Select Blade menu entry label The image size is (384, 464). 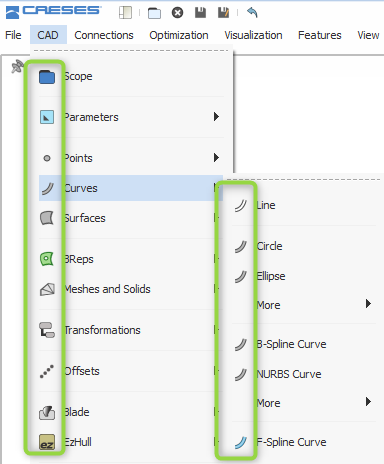[77, 412]
